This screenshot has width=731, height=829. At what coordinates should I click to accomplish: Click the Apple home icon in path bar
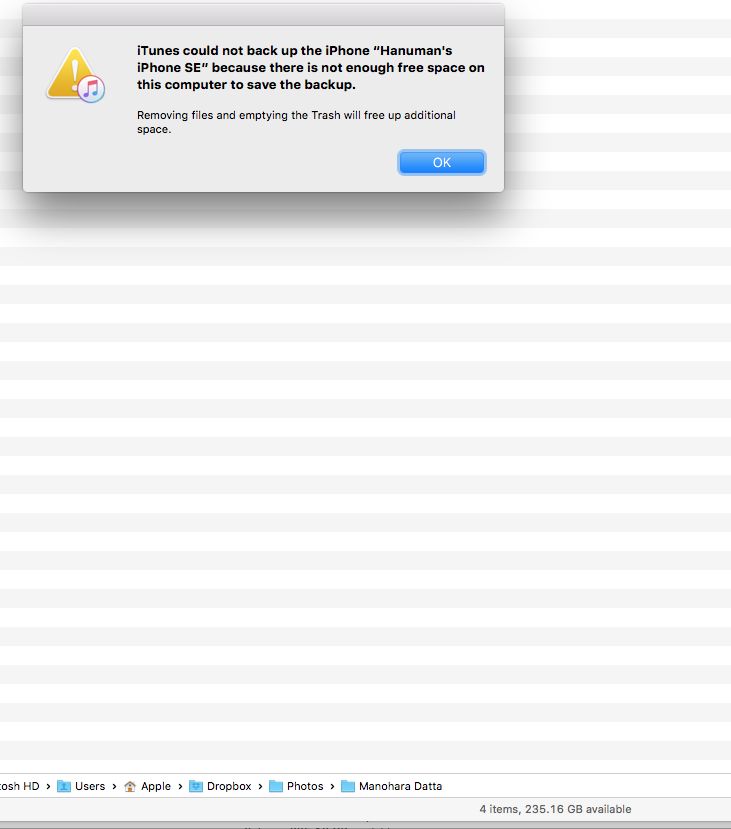[129, 786]
